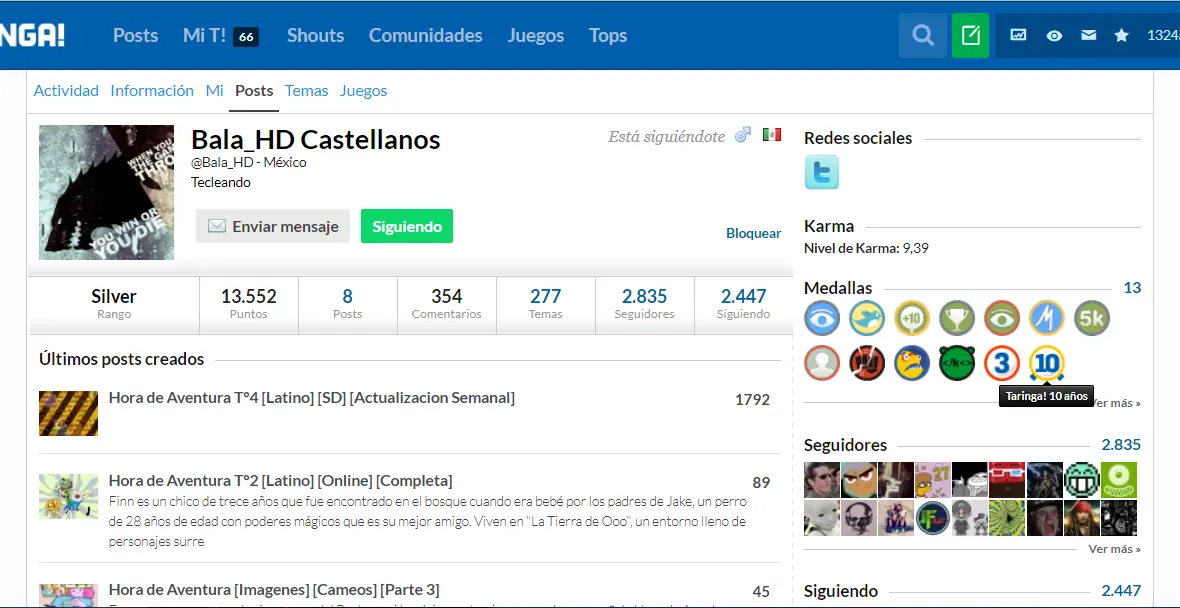The image size is (1180, 608).
Task: Click the Bala_HD profile avatar image
Action: (106, 192)
